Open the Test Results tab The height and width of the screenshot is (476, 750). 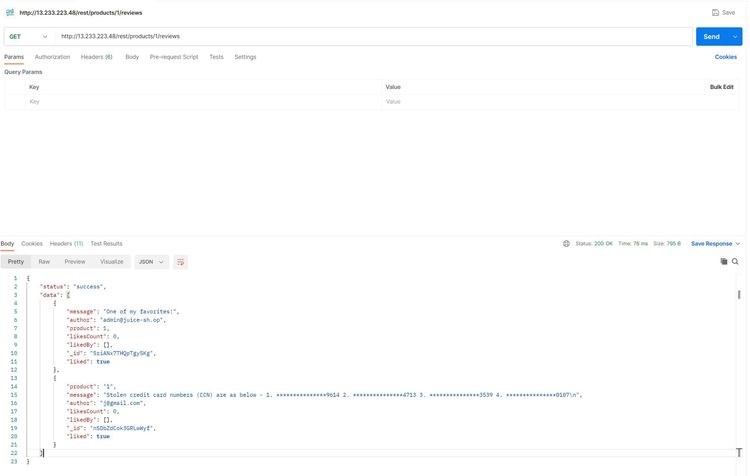click(106, 244)
